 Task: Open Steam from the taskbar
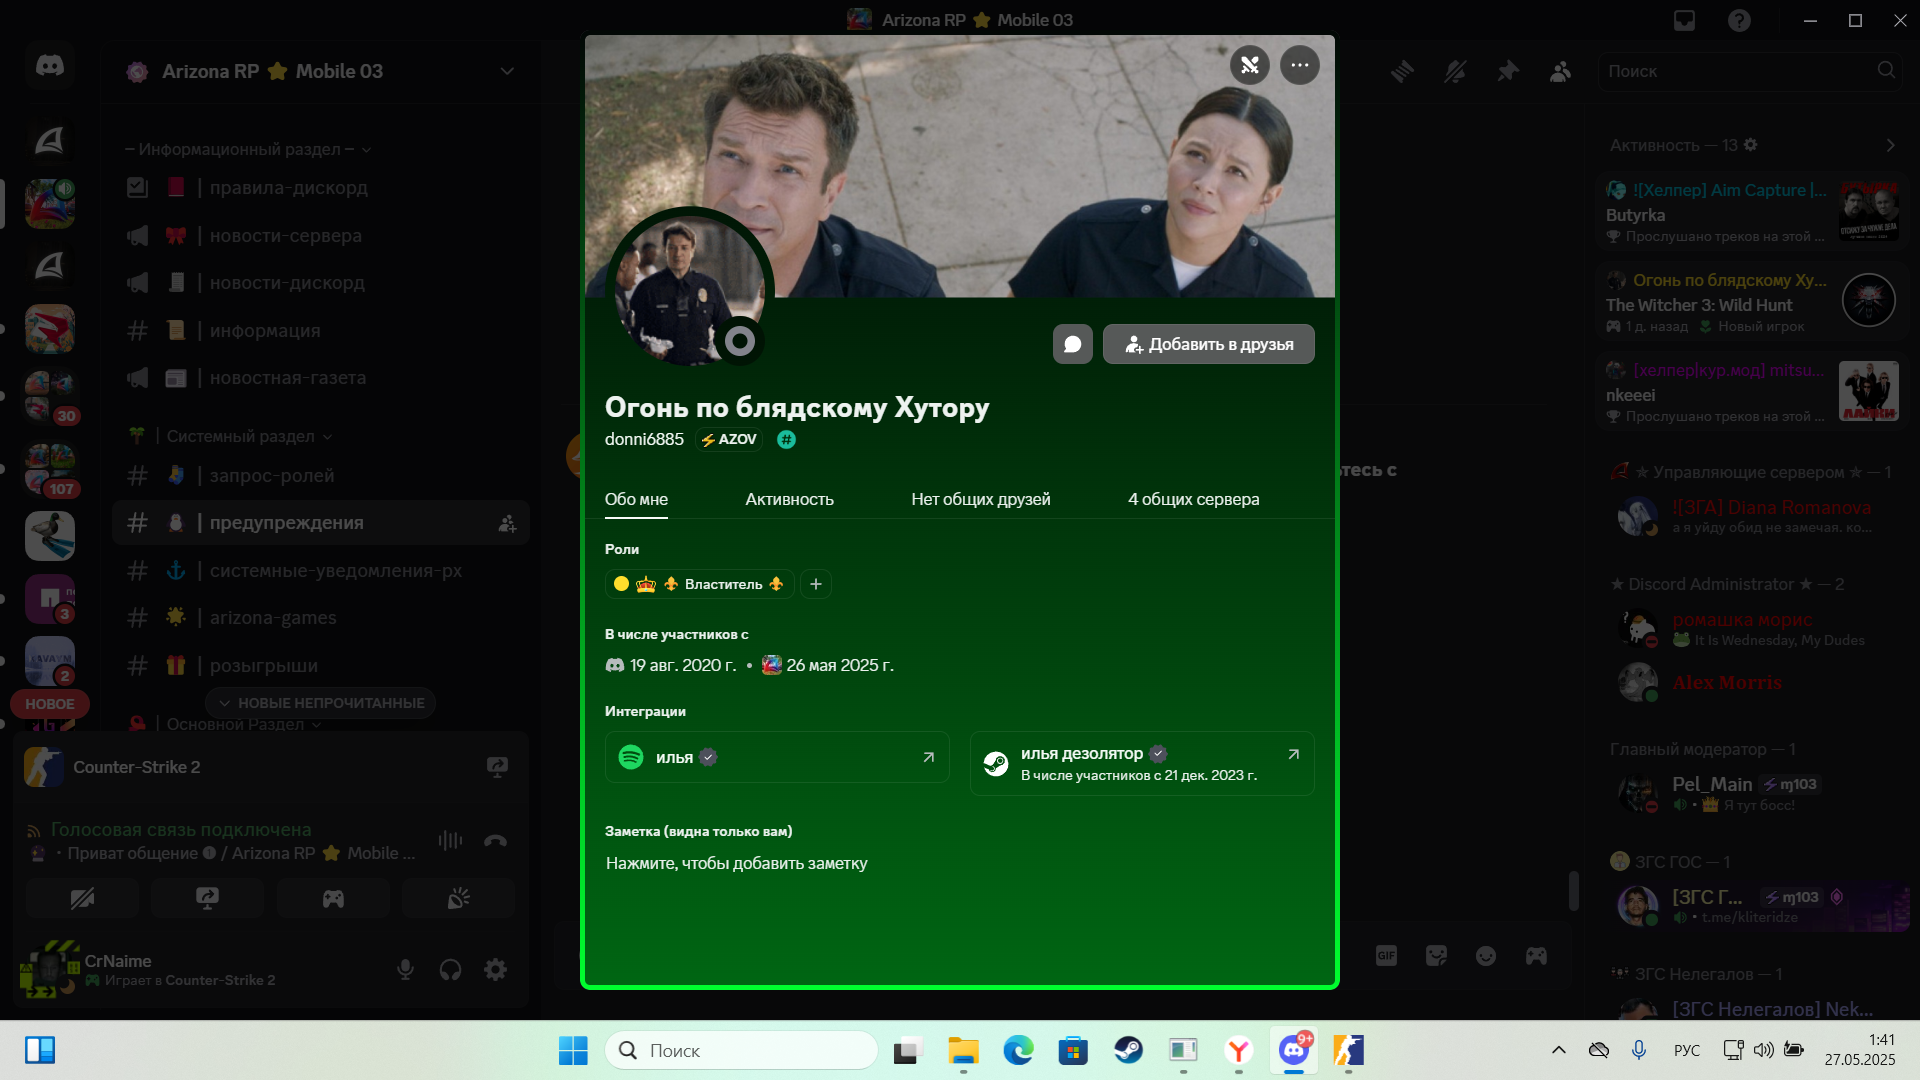(x=1128, y=1050)
